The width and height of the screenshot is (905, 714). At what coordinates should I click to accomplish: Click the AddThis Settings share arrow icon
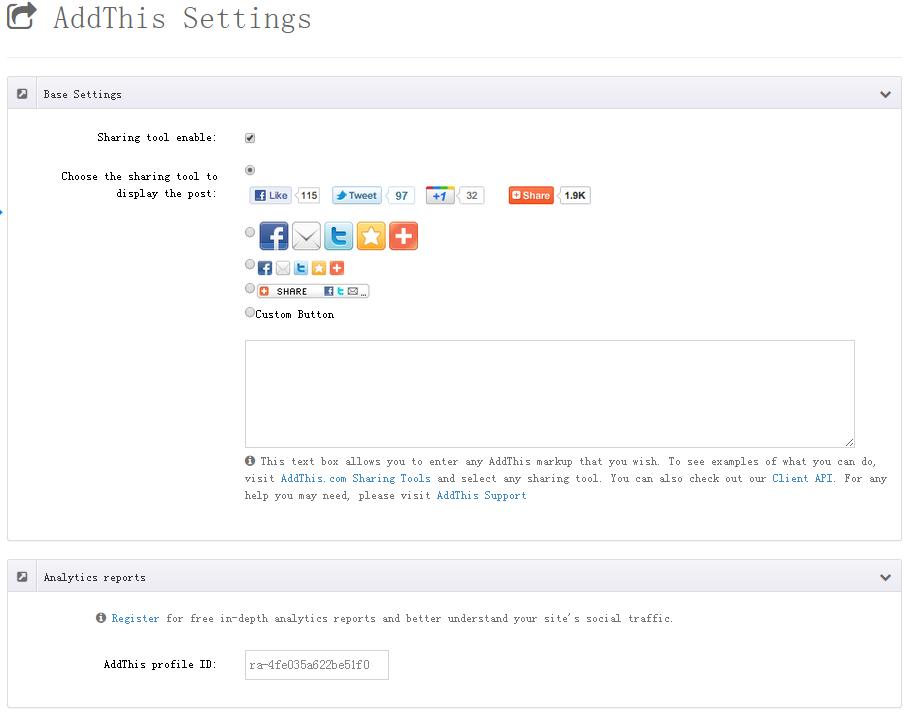[22, 16]
